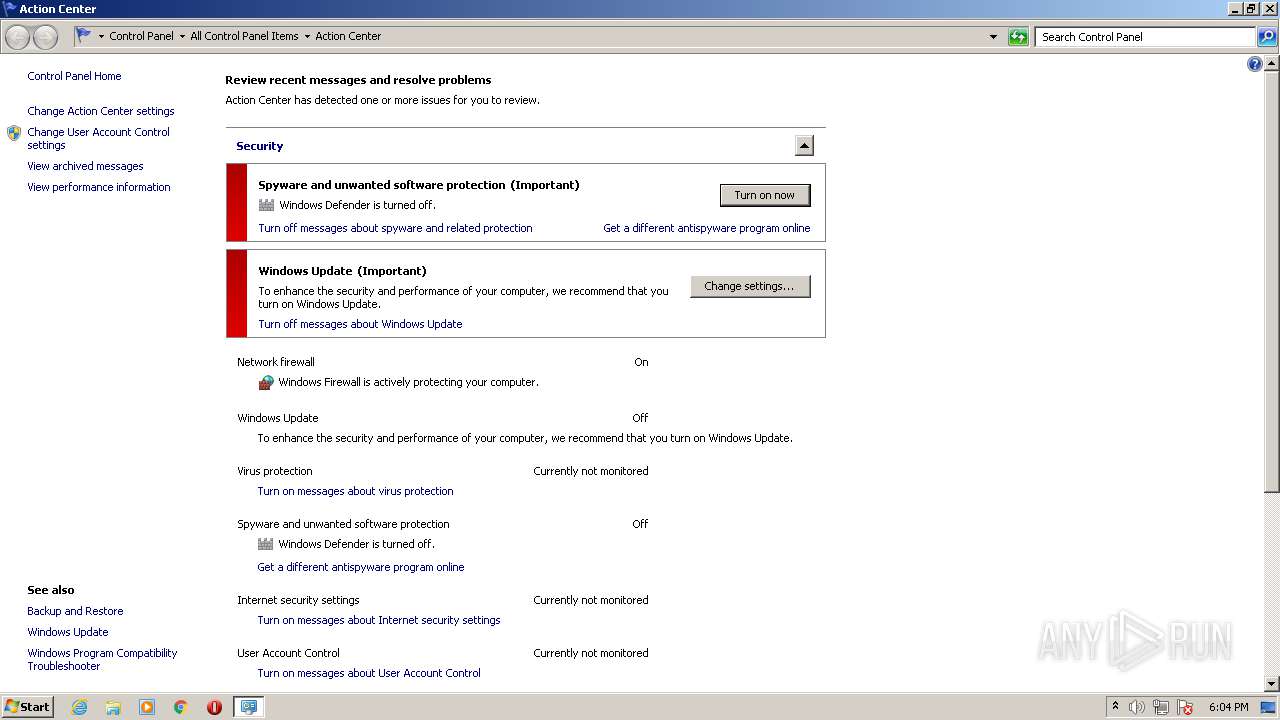Click Get a different antispyware program online in alert box
Screen dimensions: 1280x720
click(x=707, y=228)
